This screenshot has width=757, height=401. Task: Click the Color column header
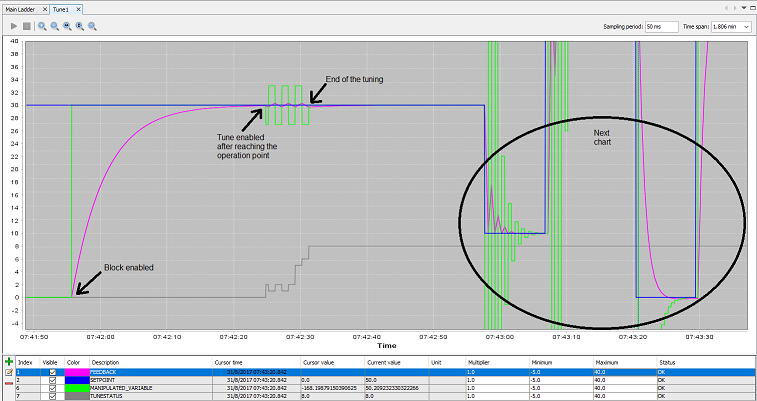point(77,362)
